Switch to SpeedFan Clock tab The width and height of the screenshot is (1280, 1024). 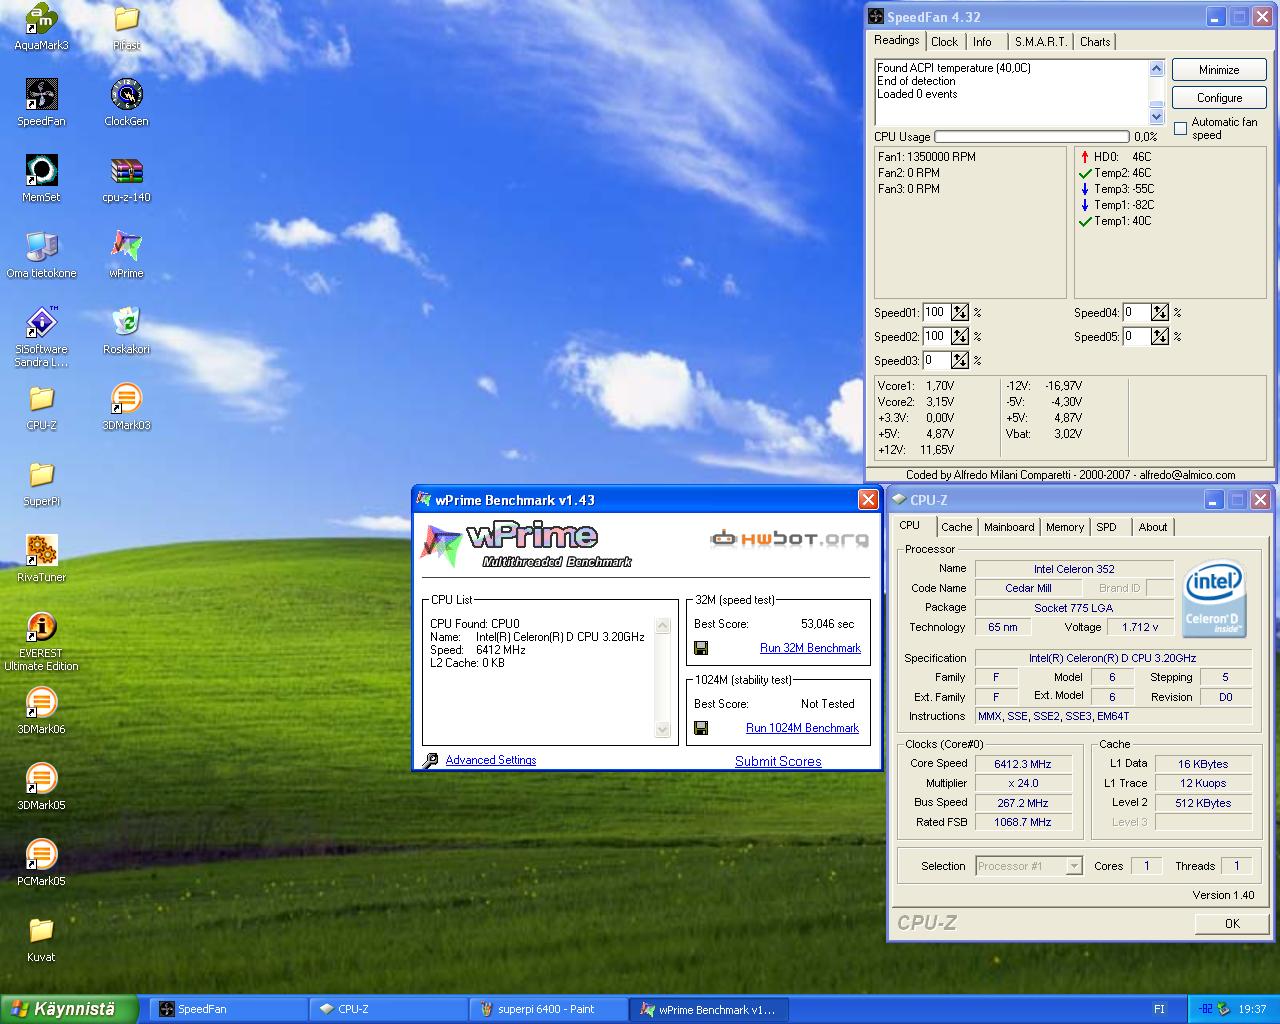944,42
